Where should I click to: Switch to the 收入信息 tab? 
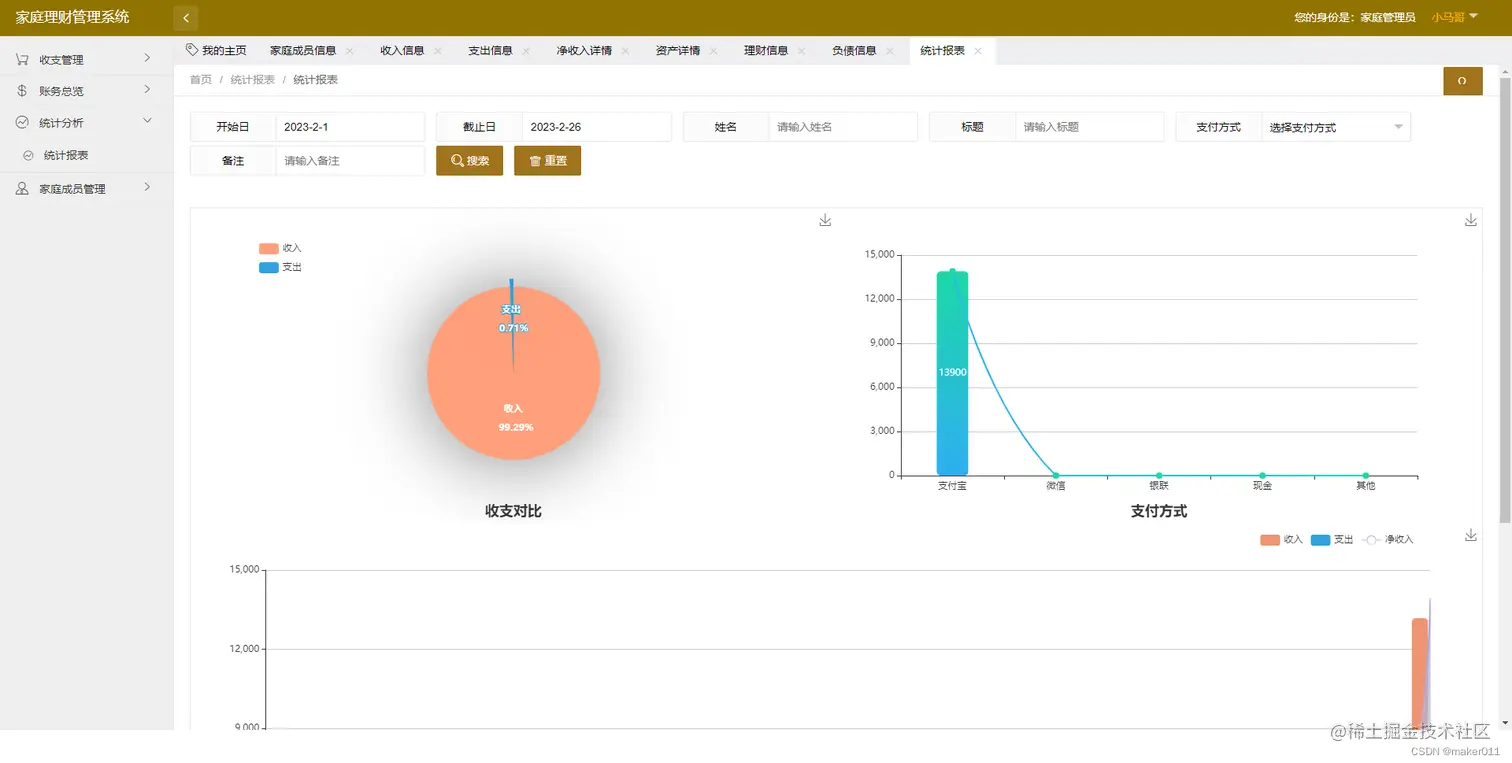coord(402,48)
